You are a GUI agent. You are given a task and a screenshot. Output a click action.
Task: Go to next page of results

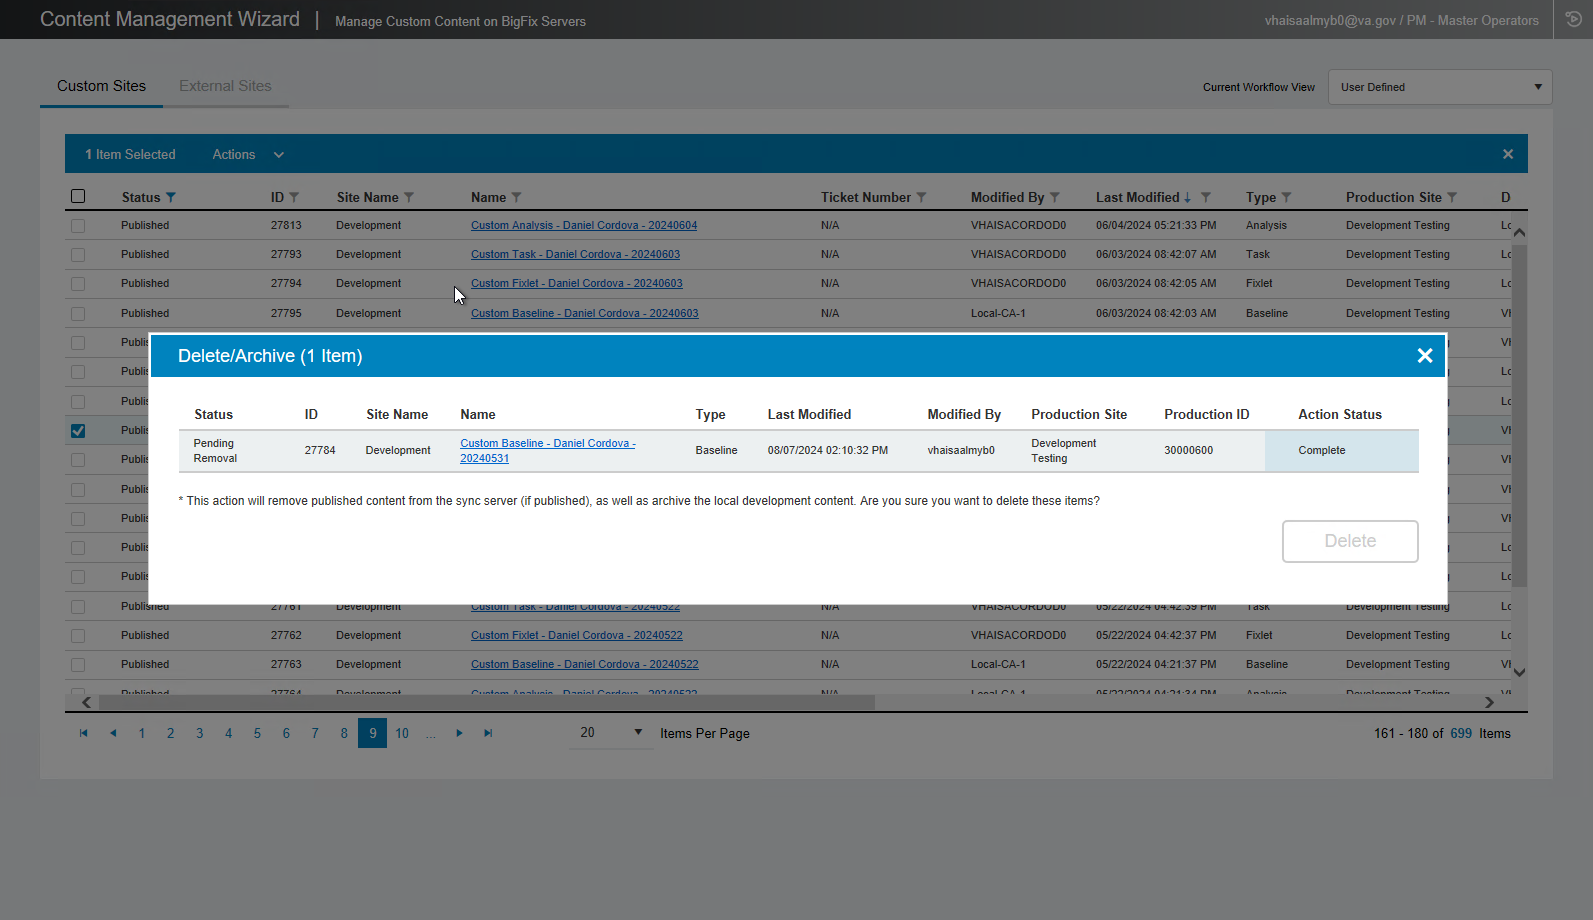459,733
